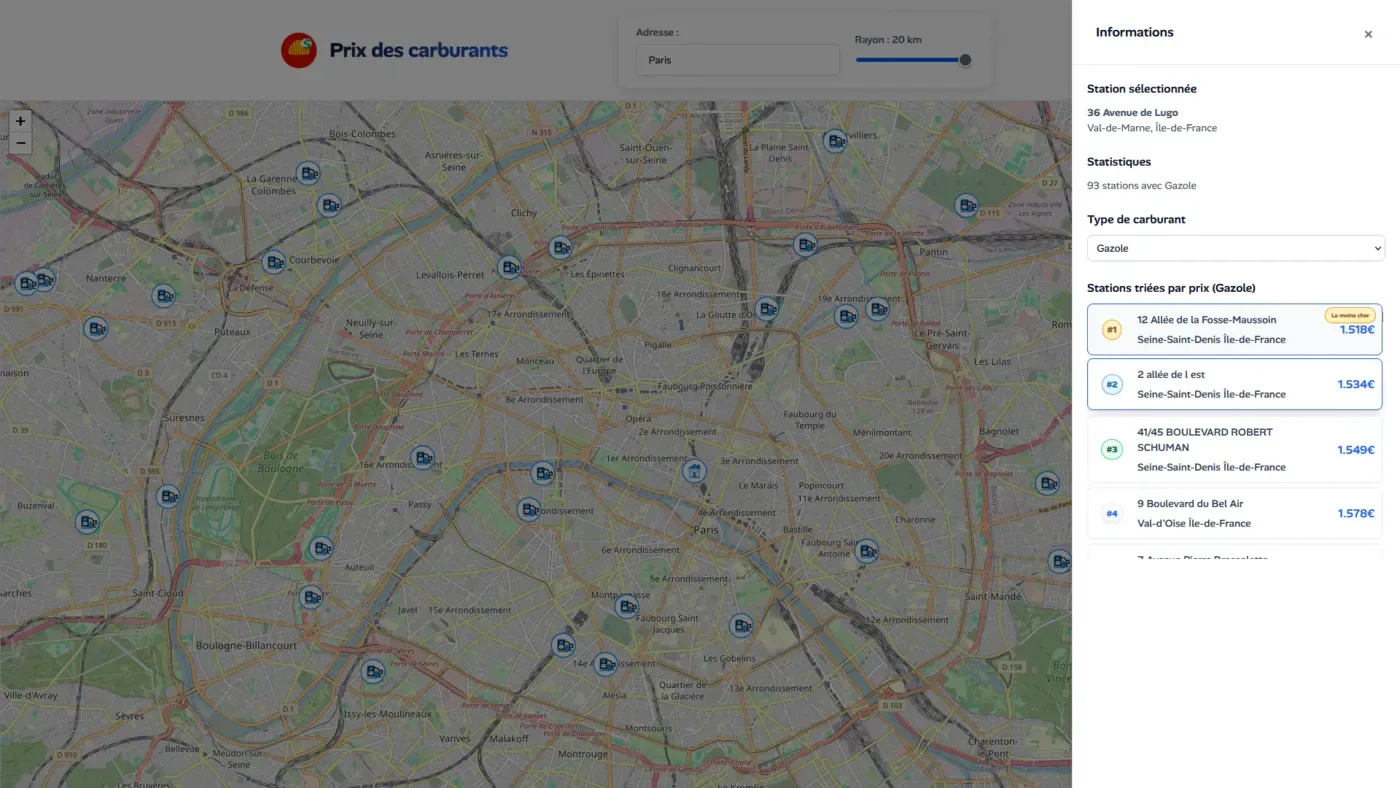1400x788 pixels.
Task: Click the 36 Avenue de Lugo address
Action: [x=1132, y=113]
